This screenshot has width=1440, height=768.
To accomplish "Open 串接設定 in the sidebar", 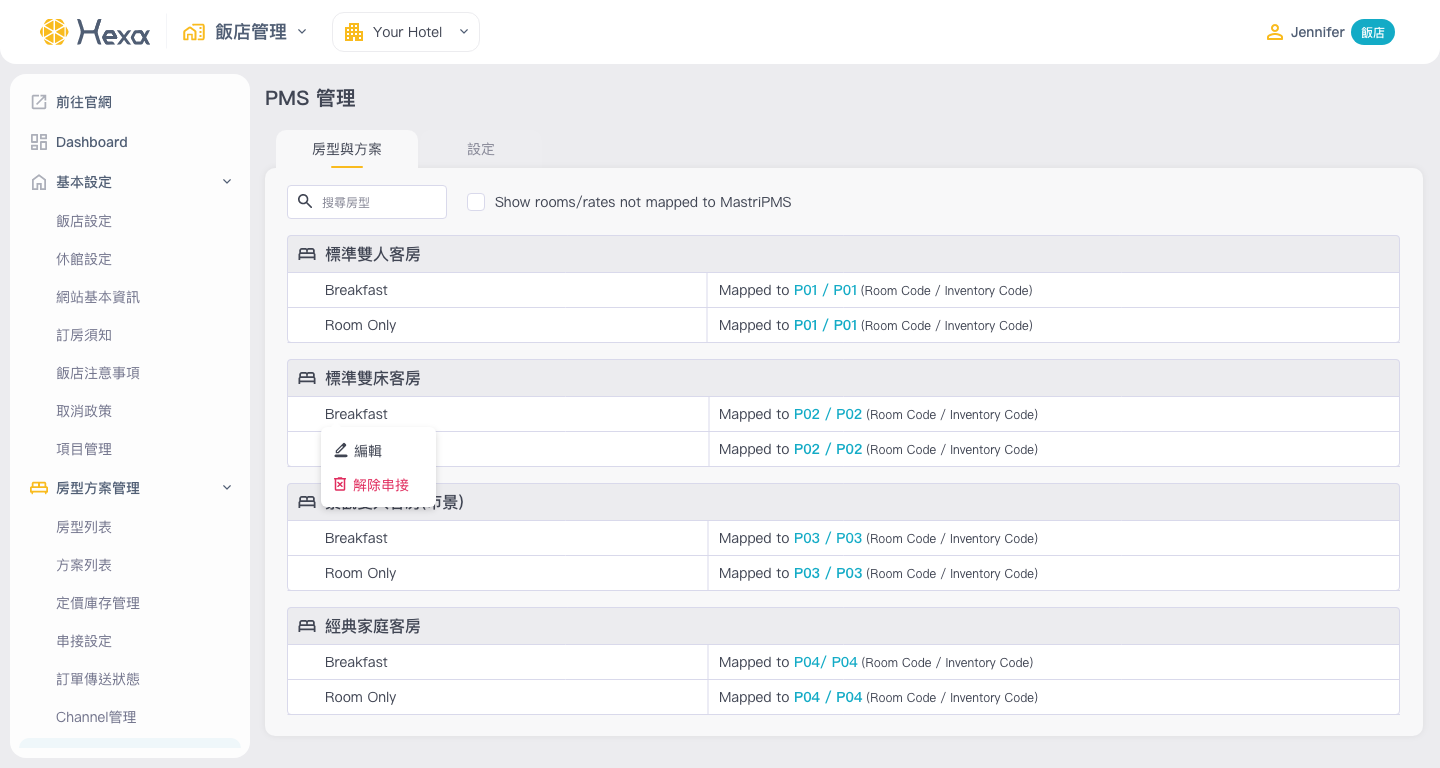I will (x=84, y=641).
